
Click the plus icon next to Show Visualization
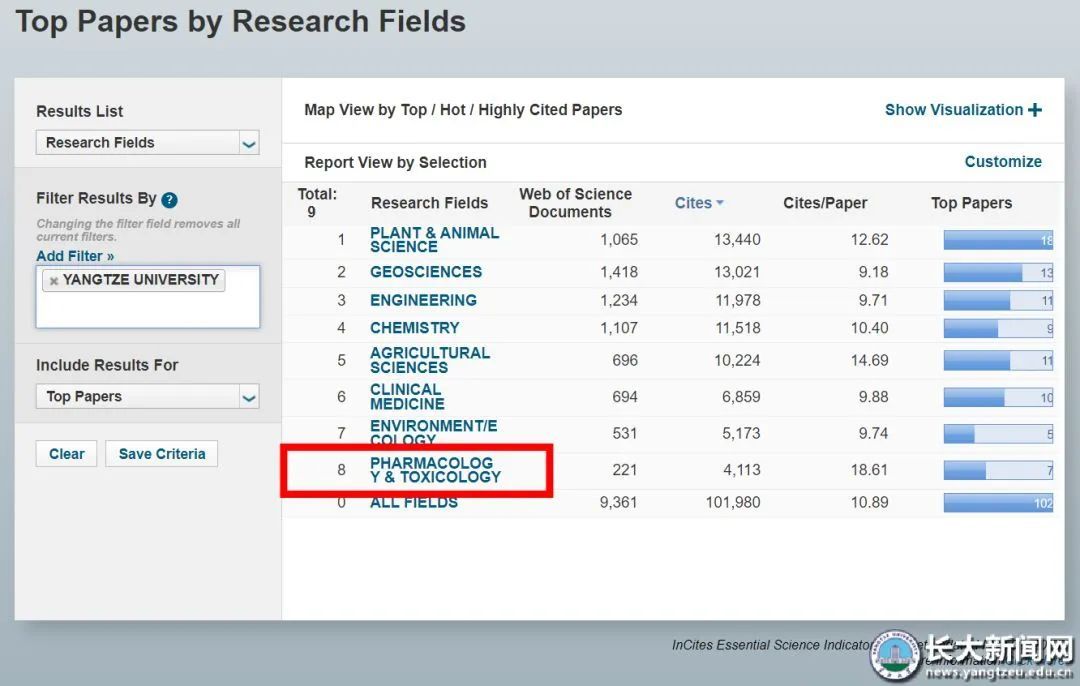pyautogui.click(x=1034, y=110)
